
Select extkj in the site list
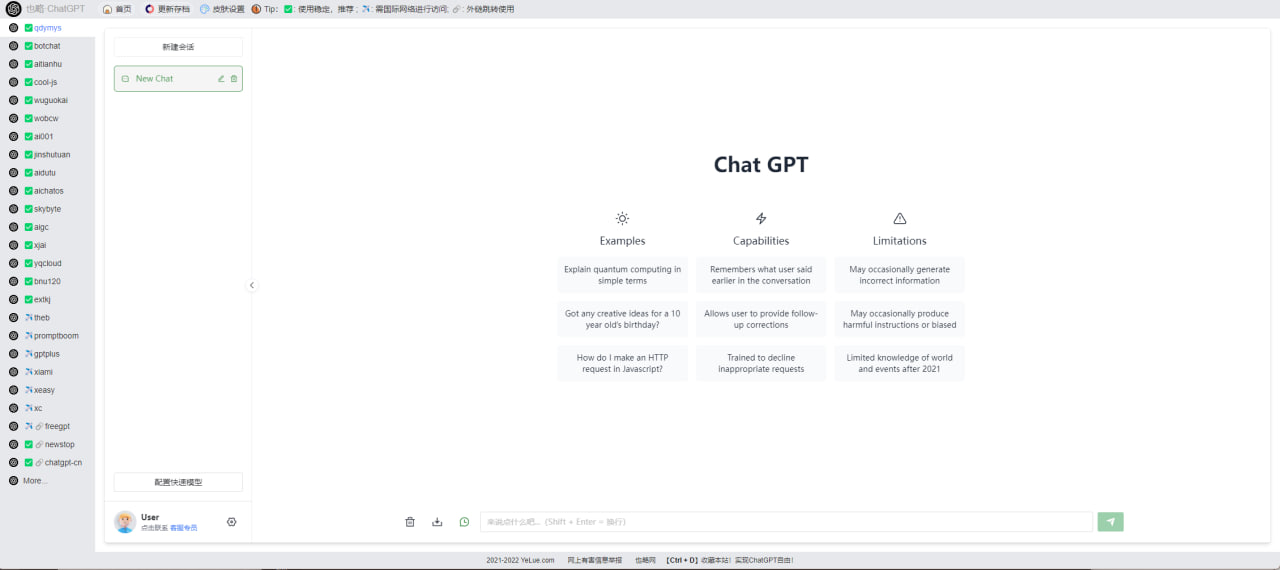(47, 299)
